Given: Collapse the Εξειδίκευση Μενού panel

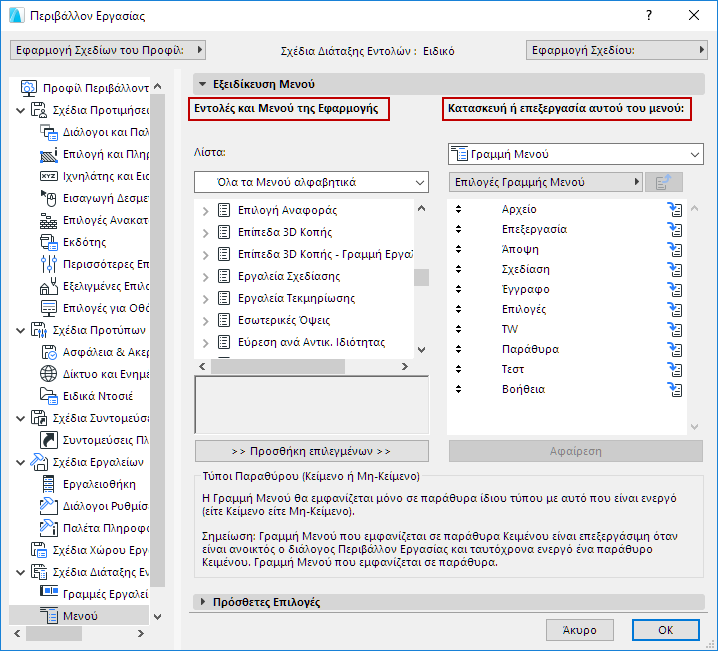Looking at the screenshot, I should (202, 84).
